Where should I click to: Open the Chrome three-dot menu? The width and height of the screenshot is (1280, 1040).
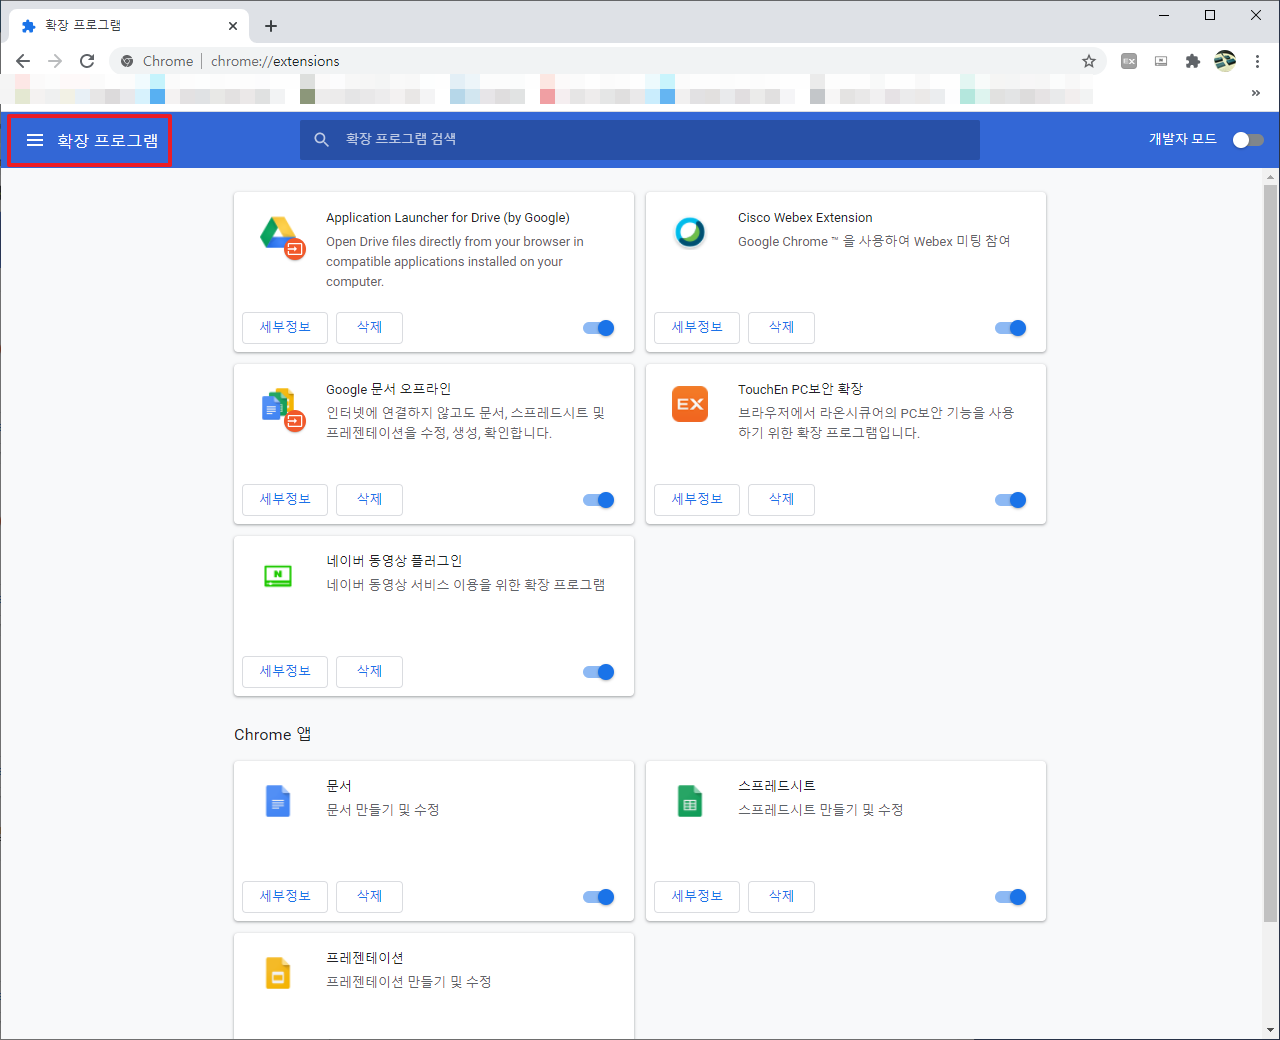(1257, 61)
